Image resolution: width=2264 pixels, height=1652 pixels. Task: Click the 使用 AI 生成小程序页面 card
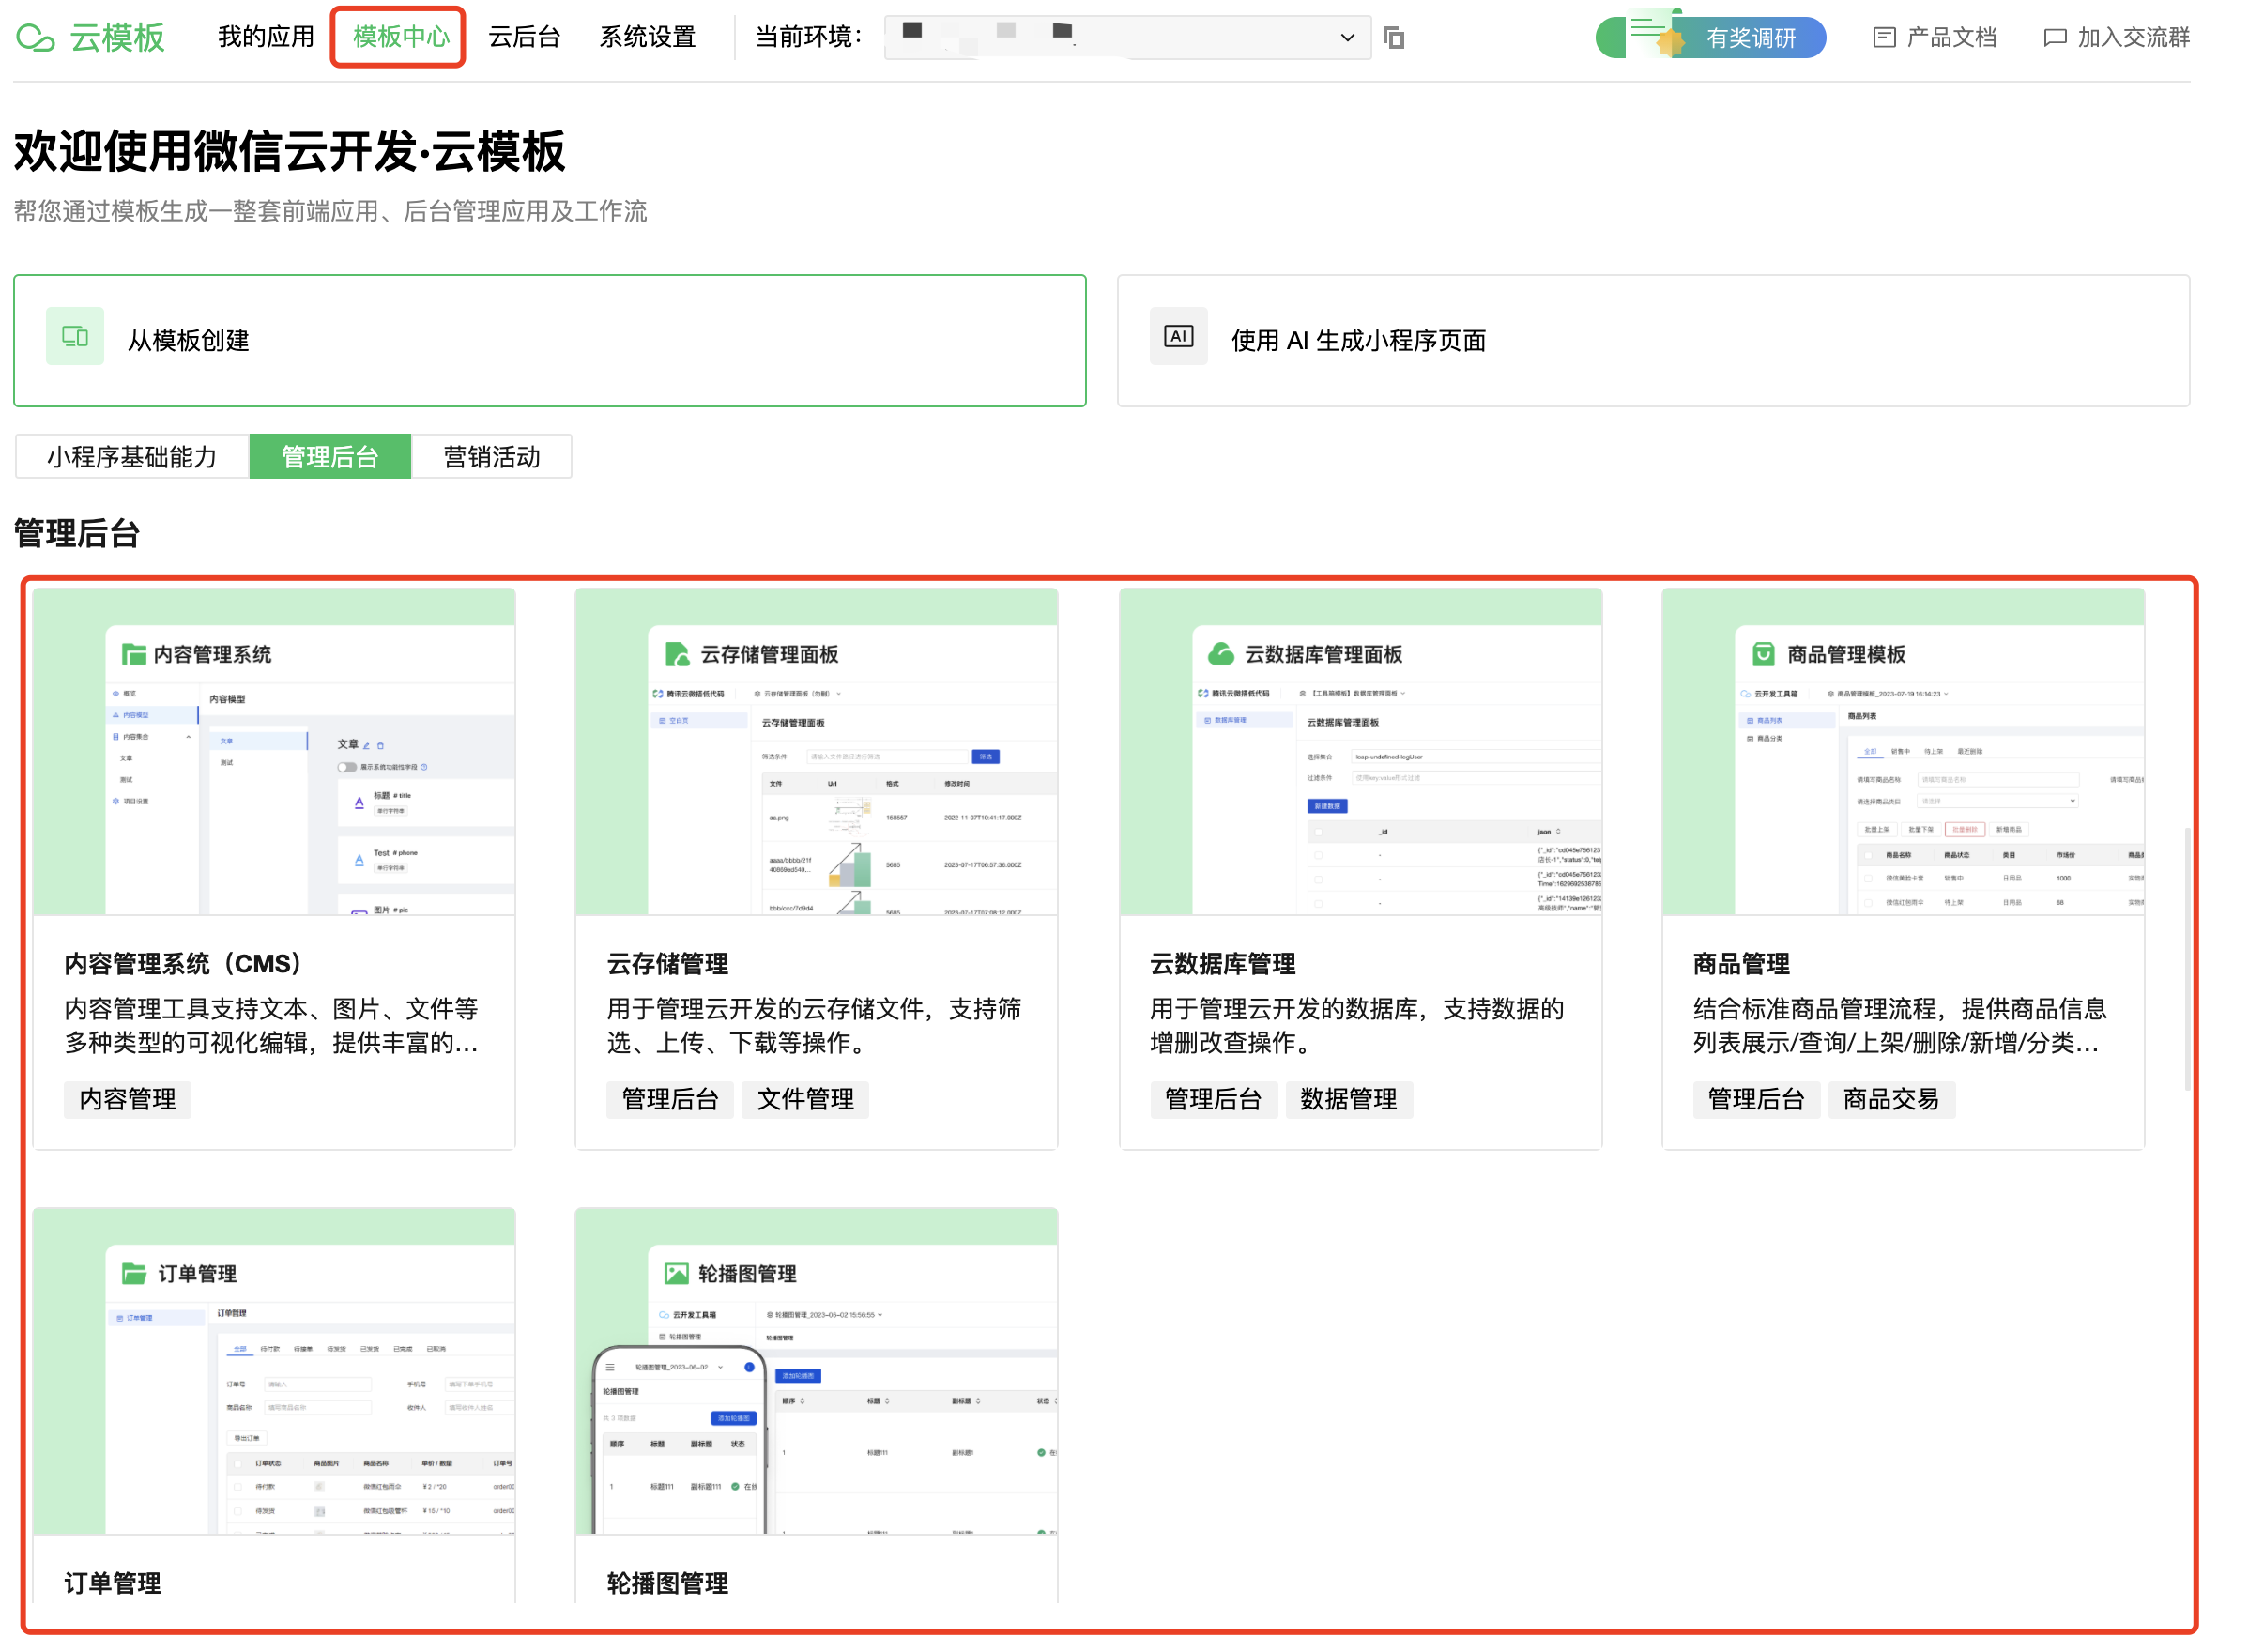tap(1655, 341)
